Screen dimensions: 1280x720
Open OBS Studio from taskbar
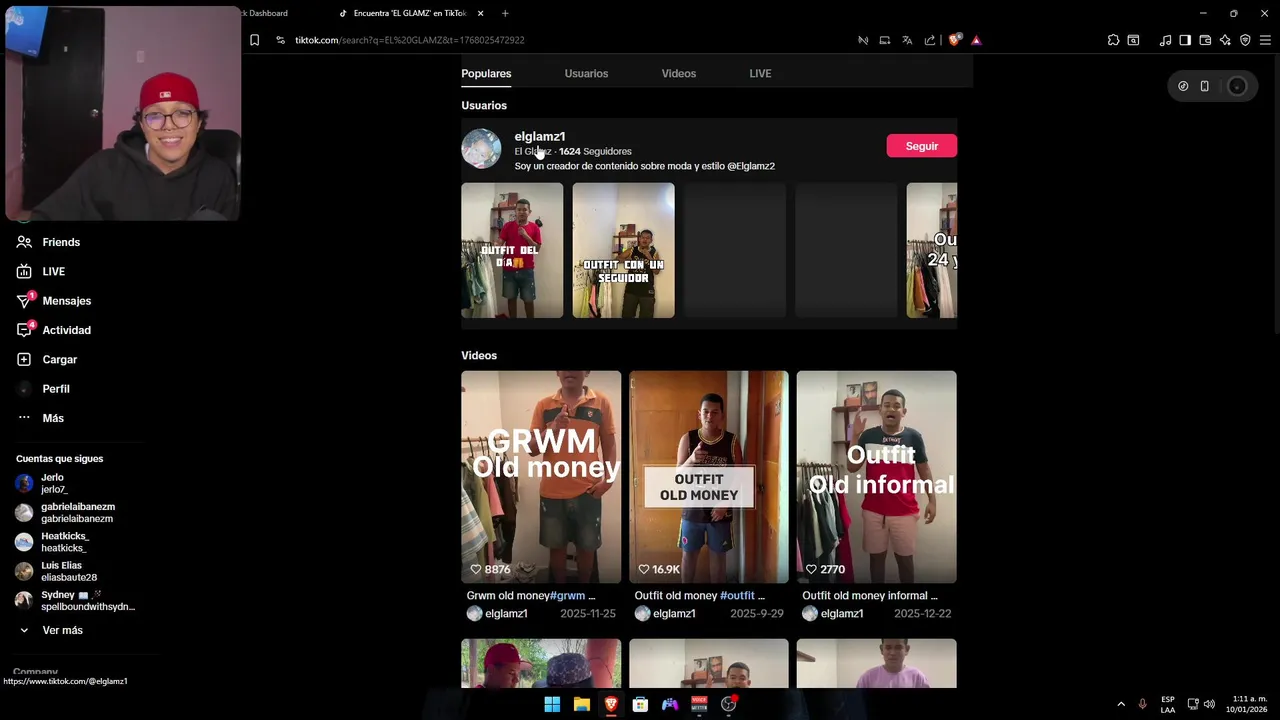tap(729, 704)
